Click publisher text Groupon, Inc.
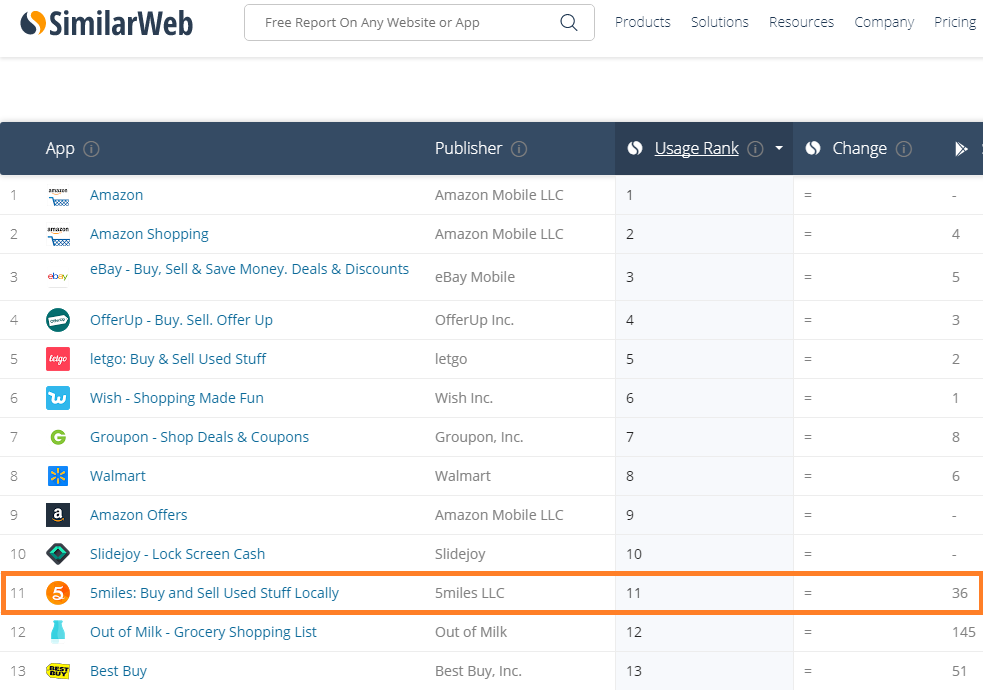 tap(479, 437)
